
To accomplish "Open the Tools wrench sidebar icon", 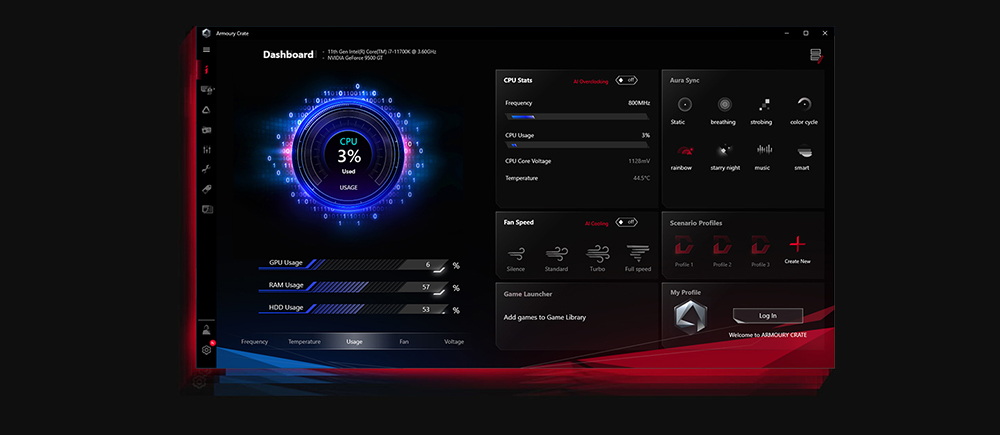I will pyautogui.click(x=206, y=170).
